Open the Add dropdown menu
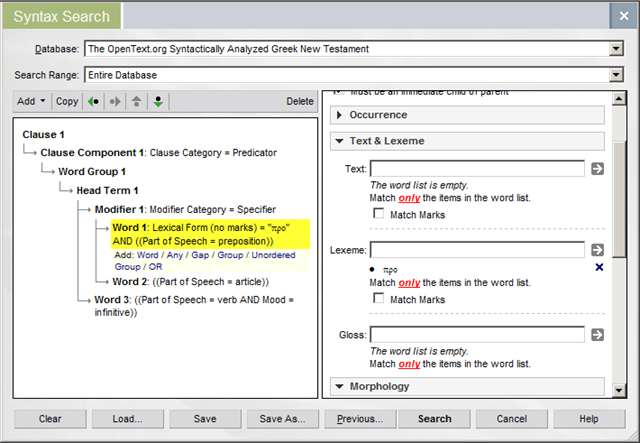Image resolution: width=640 pixels, height=443 pixels. (31, 101)
